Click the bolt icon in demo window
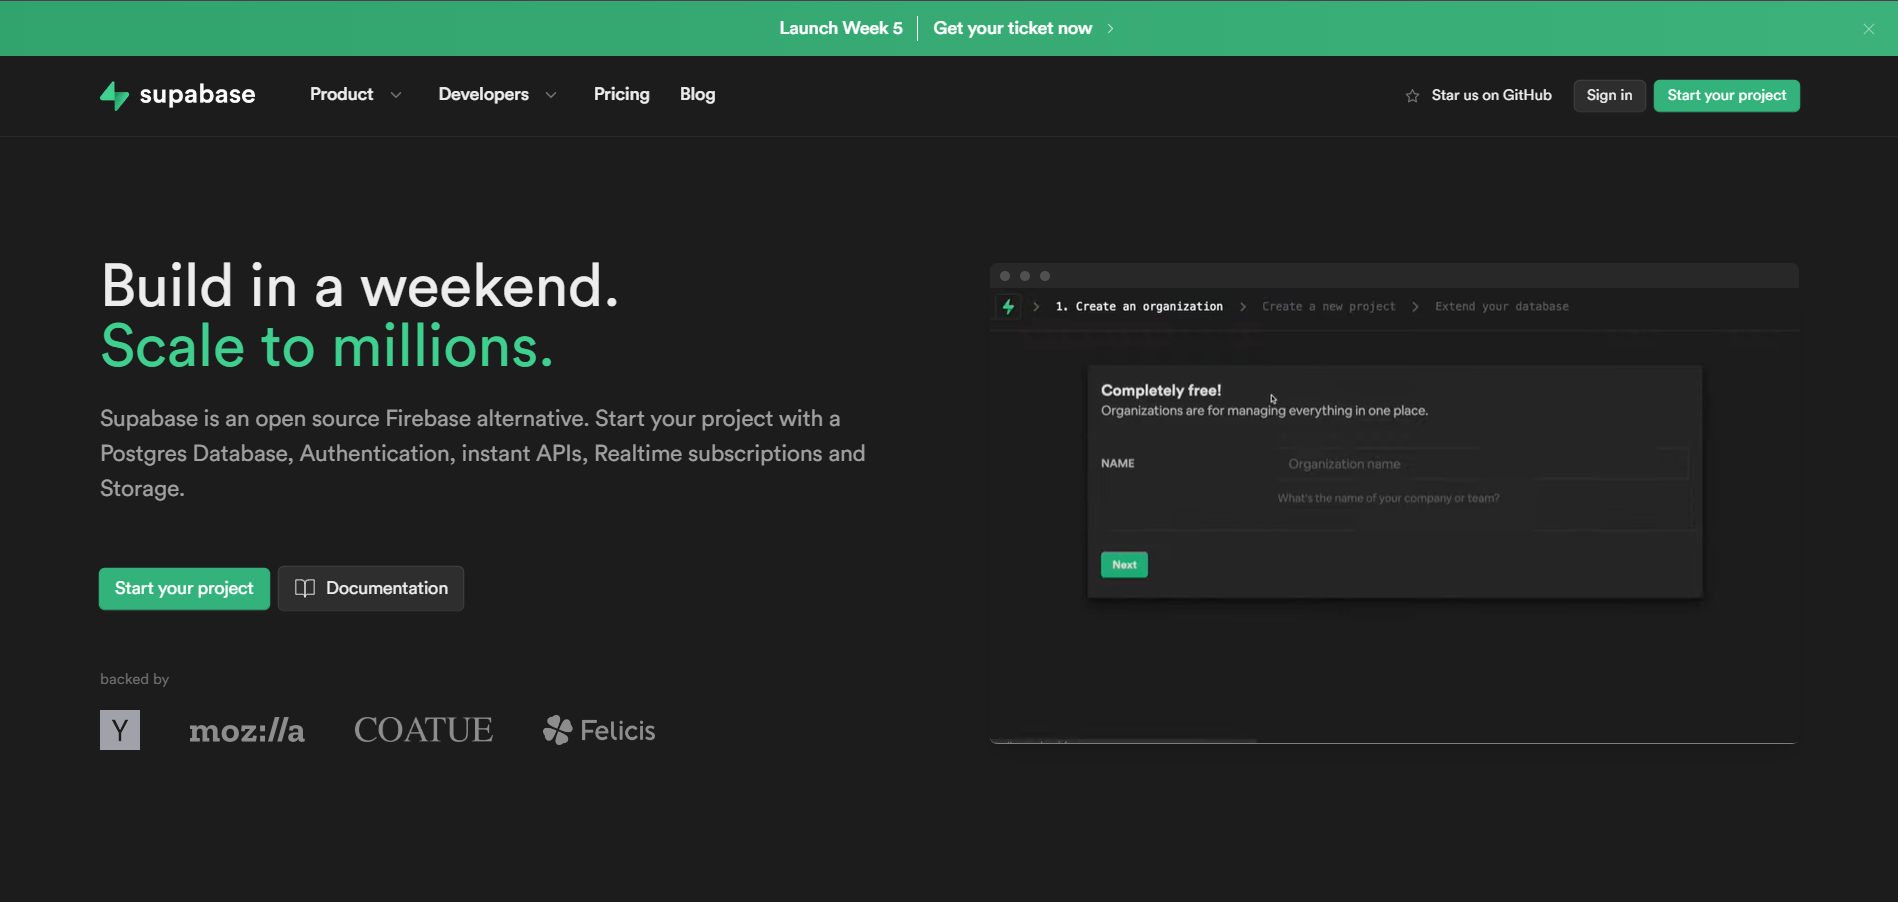1898x902 pixels. [1008, 307]
